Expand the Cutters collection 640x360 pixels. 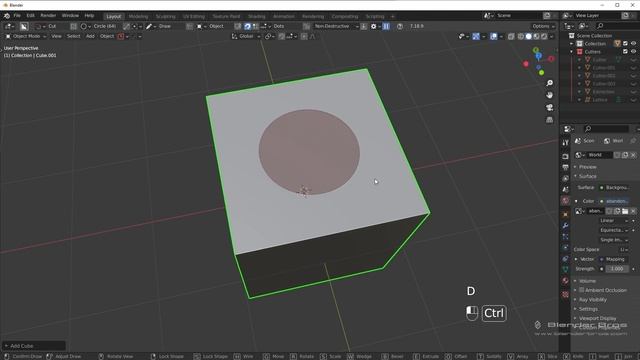click(x=572, y=52)
